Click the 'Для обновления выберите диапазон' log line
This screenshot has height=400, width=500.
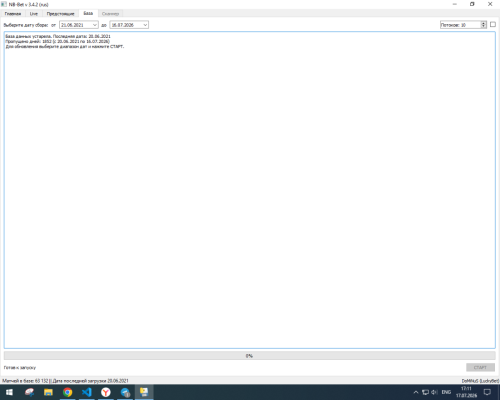(65, 47)
